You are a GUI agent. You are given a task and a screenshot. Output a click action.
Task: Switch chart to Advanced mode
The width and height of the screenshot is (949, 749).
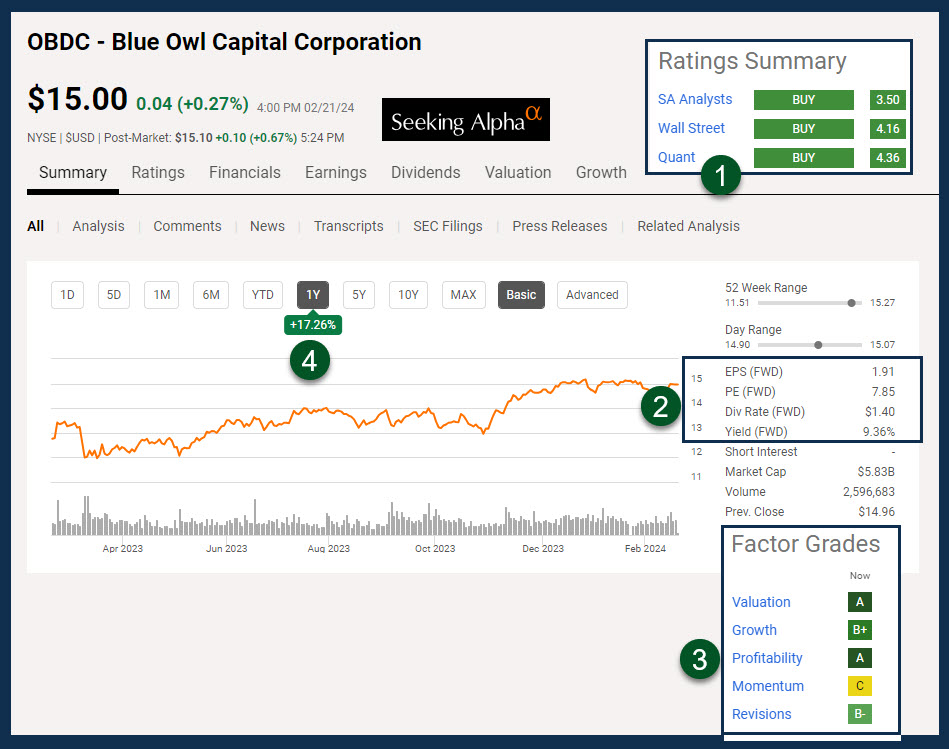click(x=592, y=295)
